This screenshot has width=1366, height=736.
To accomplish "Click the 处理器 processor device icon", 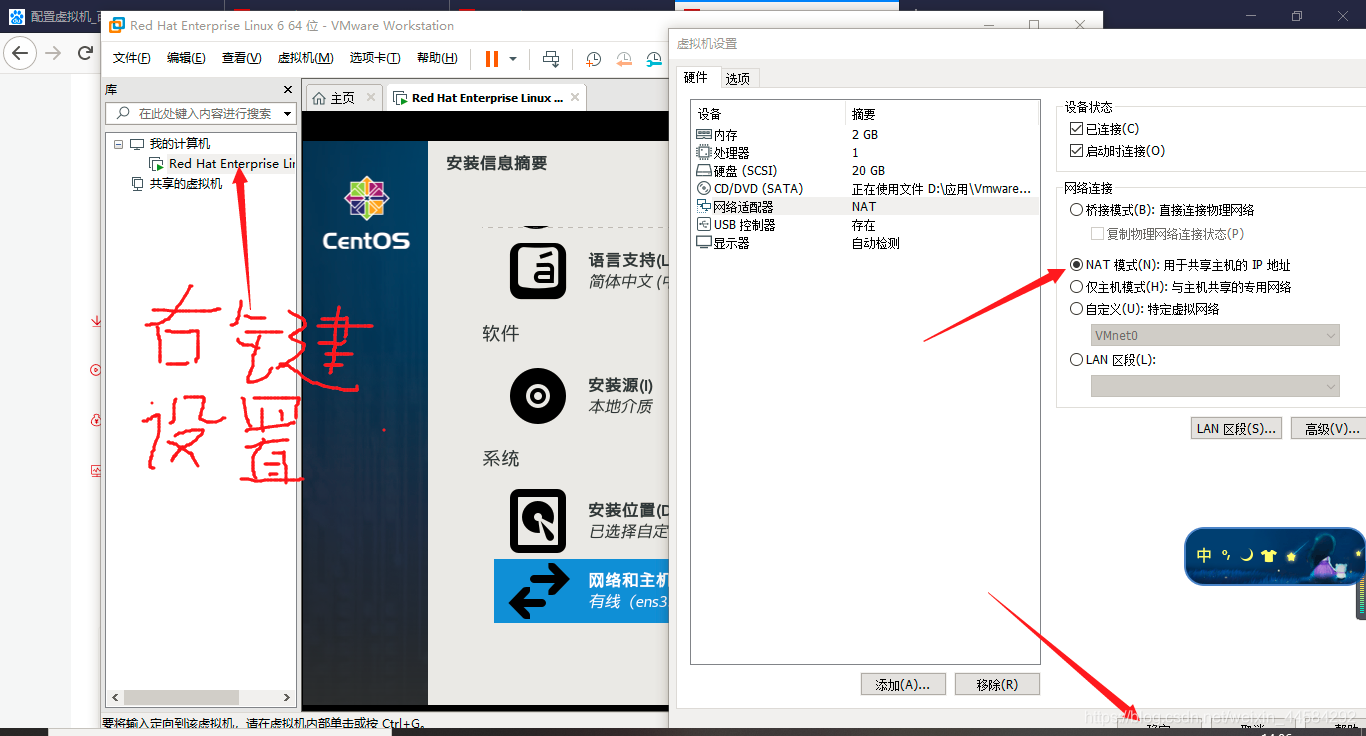I will coord(704,152).
